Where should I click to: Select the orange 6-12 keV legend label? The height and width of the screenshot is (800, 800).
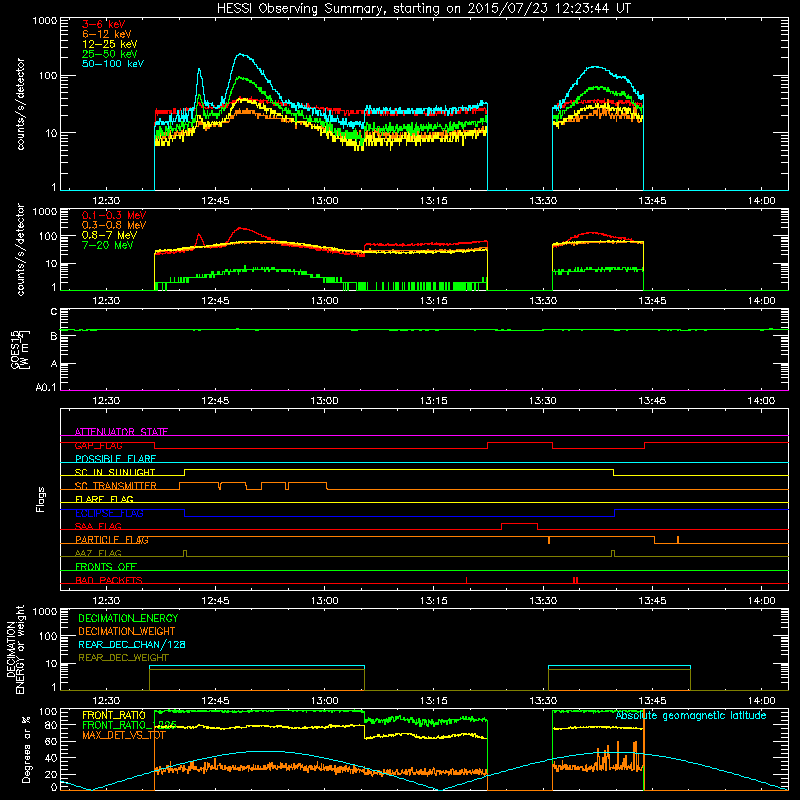pos(107,34)
